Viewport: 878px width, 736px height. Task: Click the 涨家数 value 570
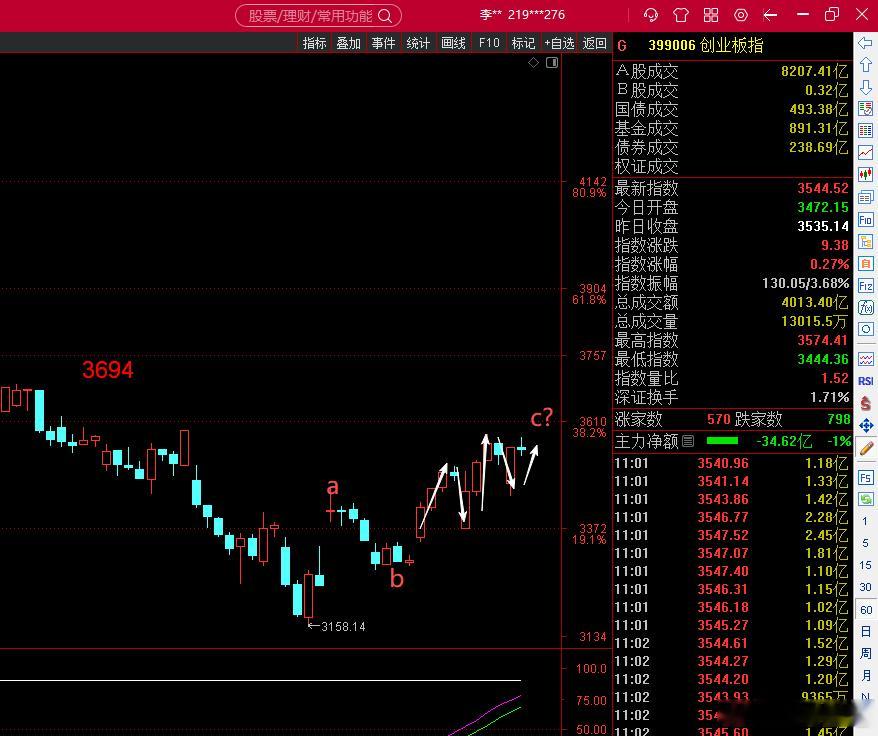pyautogui.click(x=718, y=419)
